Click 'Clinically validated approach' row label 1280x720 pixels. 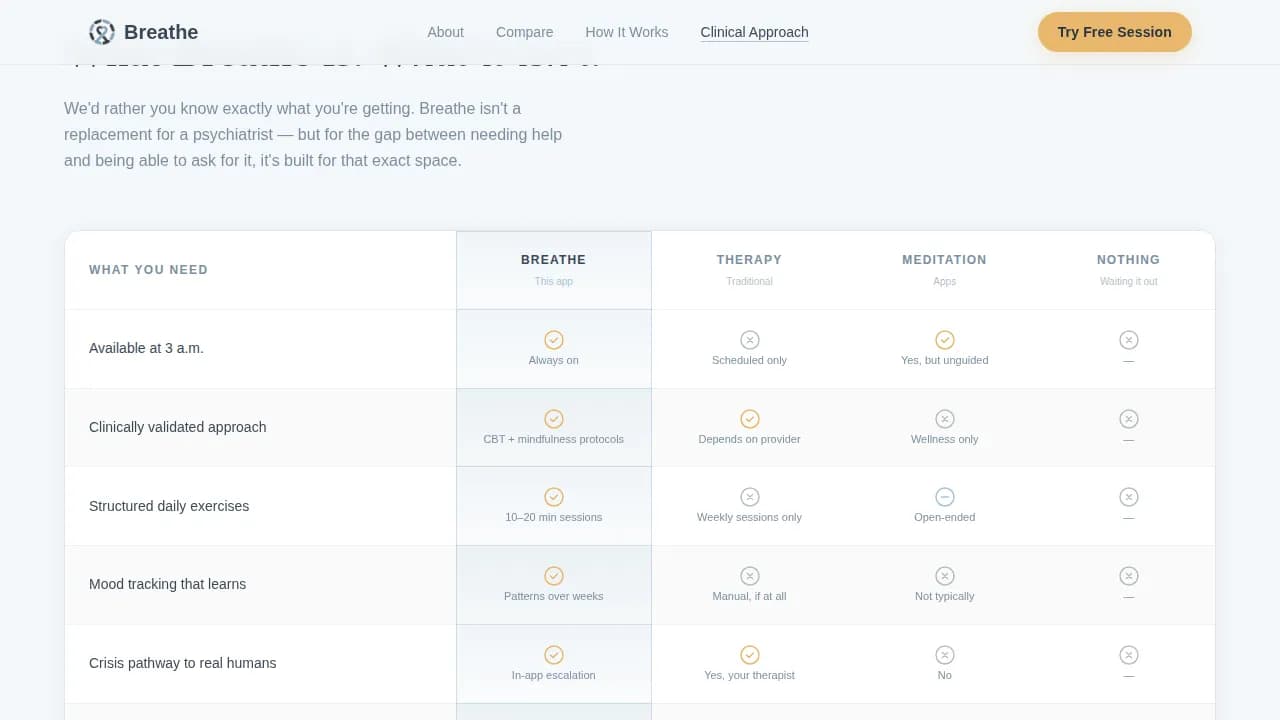[x=178, y=427]
